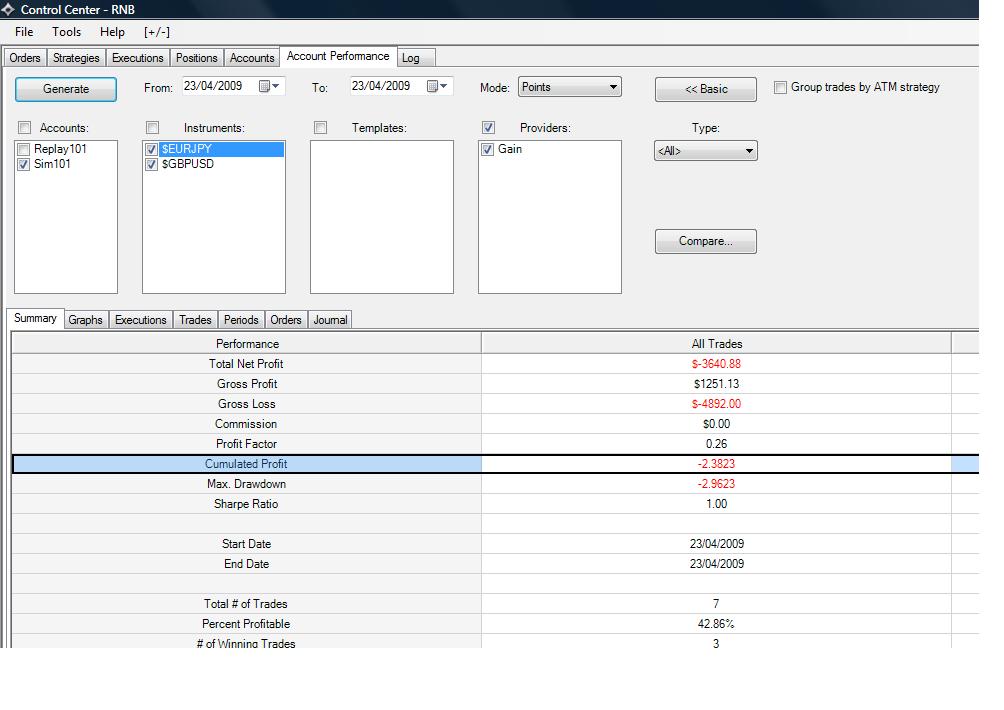
Task: Open the Orders sub-tab
Action: pos(286,319)
